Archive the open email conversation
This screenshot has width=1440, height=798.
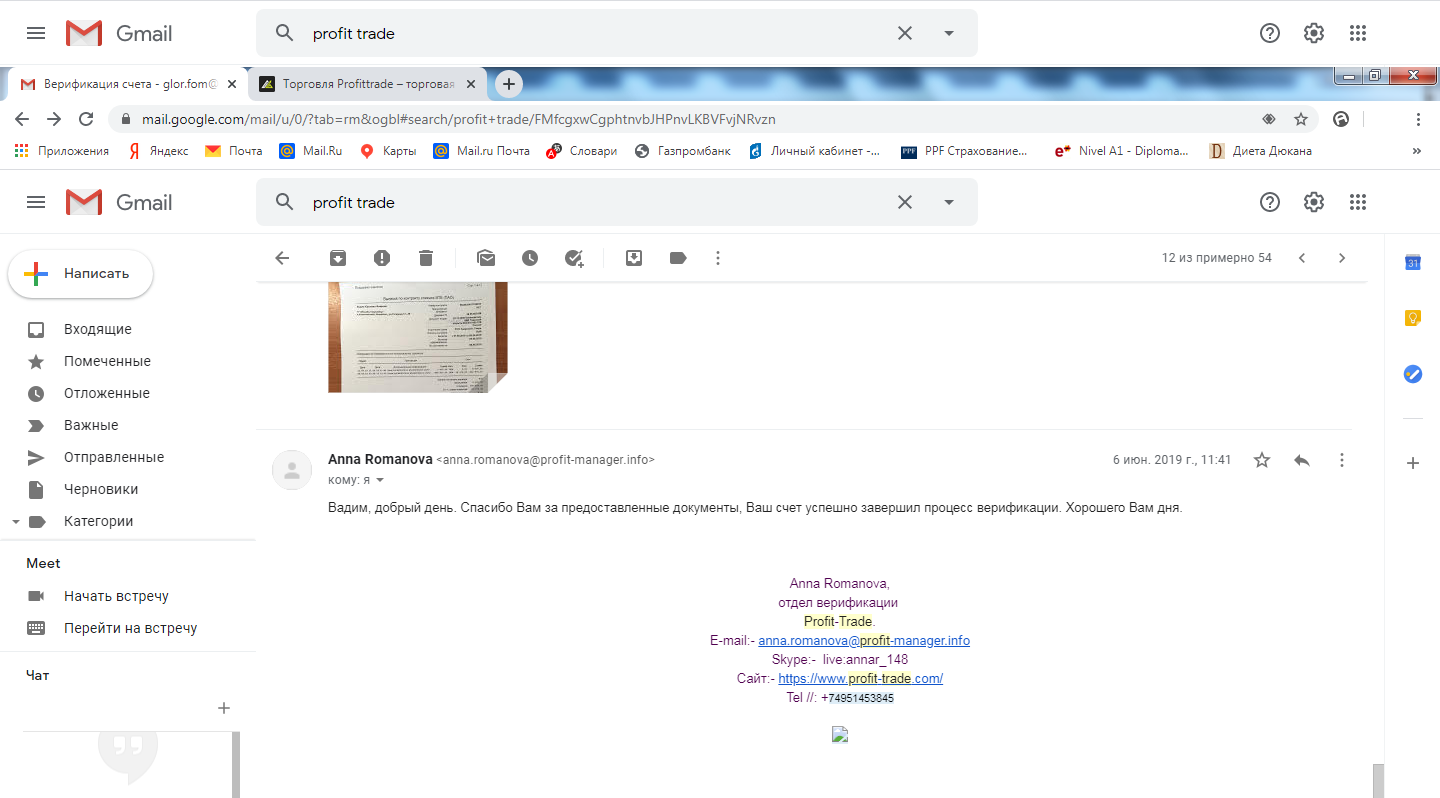click(338, 258)
